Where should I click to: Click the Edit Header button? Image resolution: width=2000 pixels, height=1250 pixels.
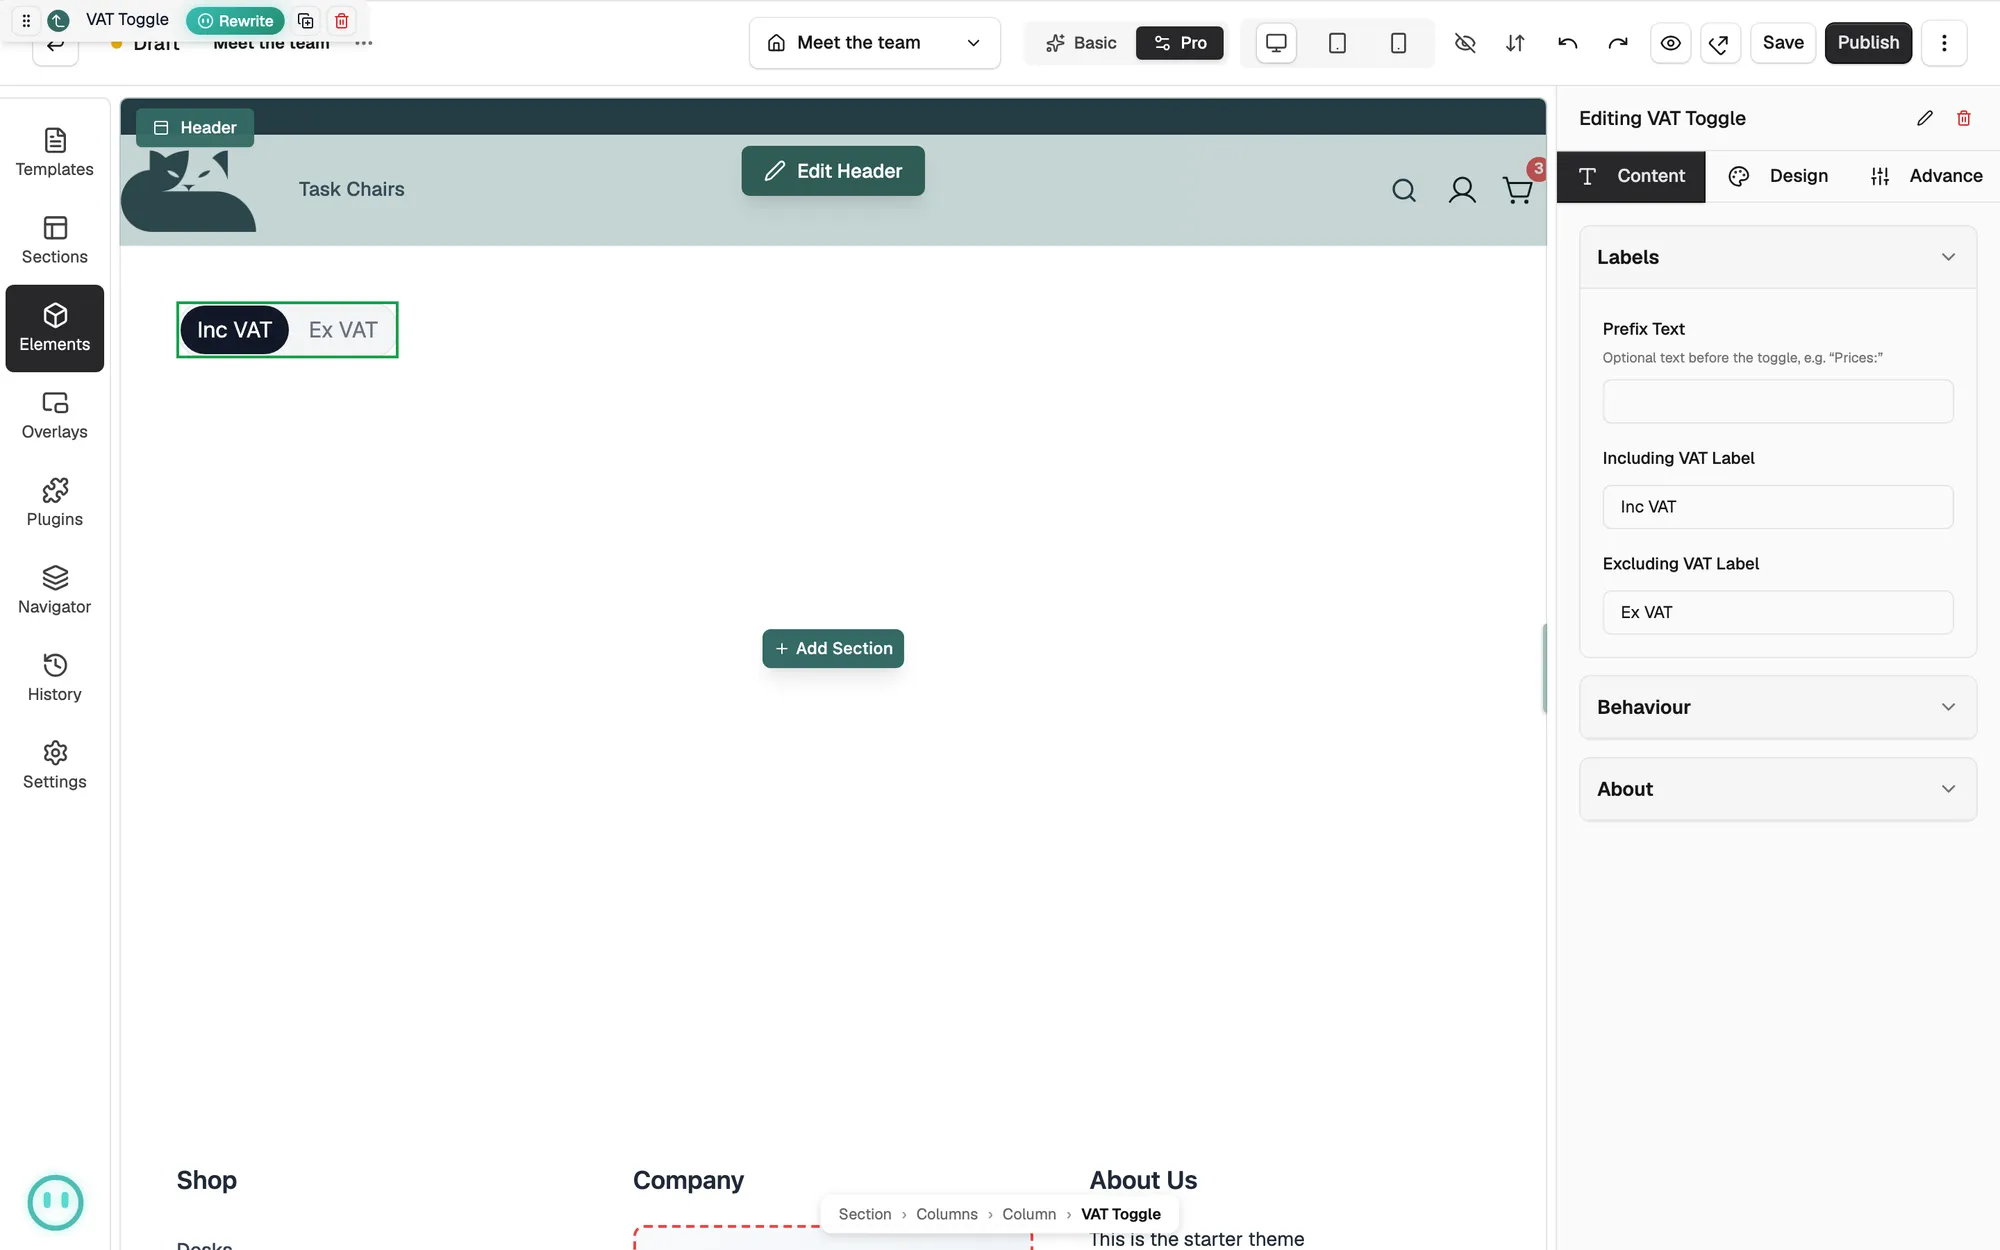[833, 171]
